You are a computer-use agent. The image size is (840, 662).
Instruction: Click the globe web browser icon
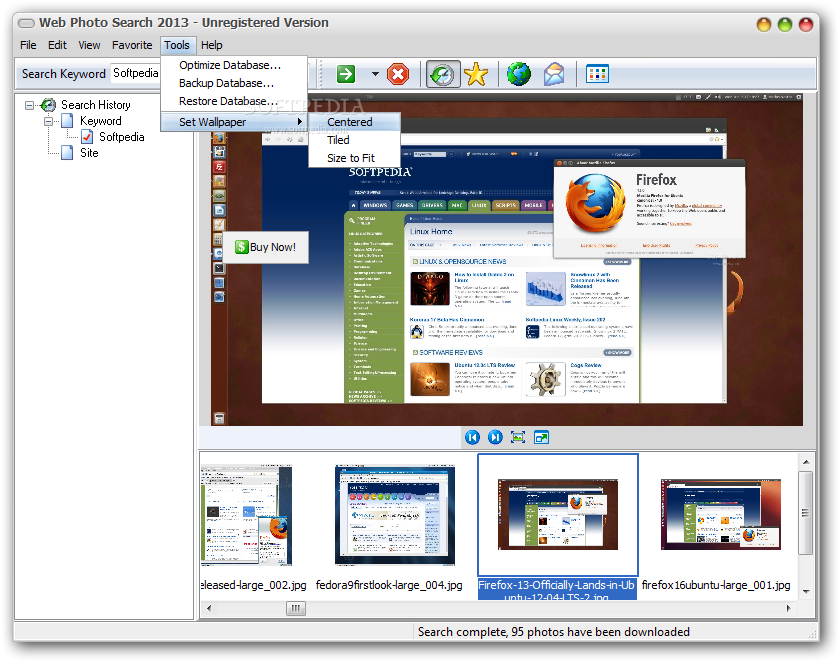tap(519, 74)
